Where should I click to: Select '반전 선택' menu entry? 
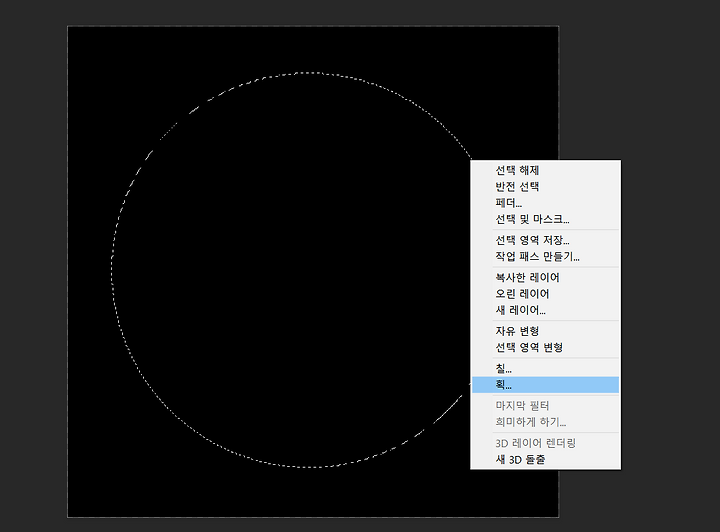tap(546, 187)
